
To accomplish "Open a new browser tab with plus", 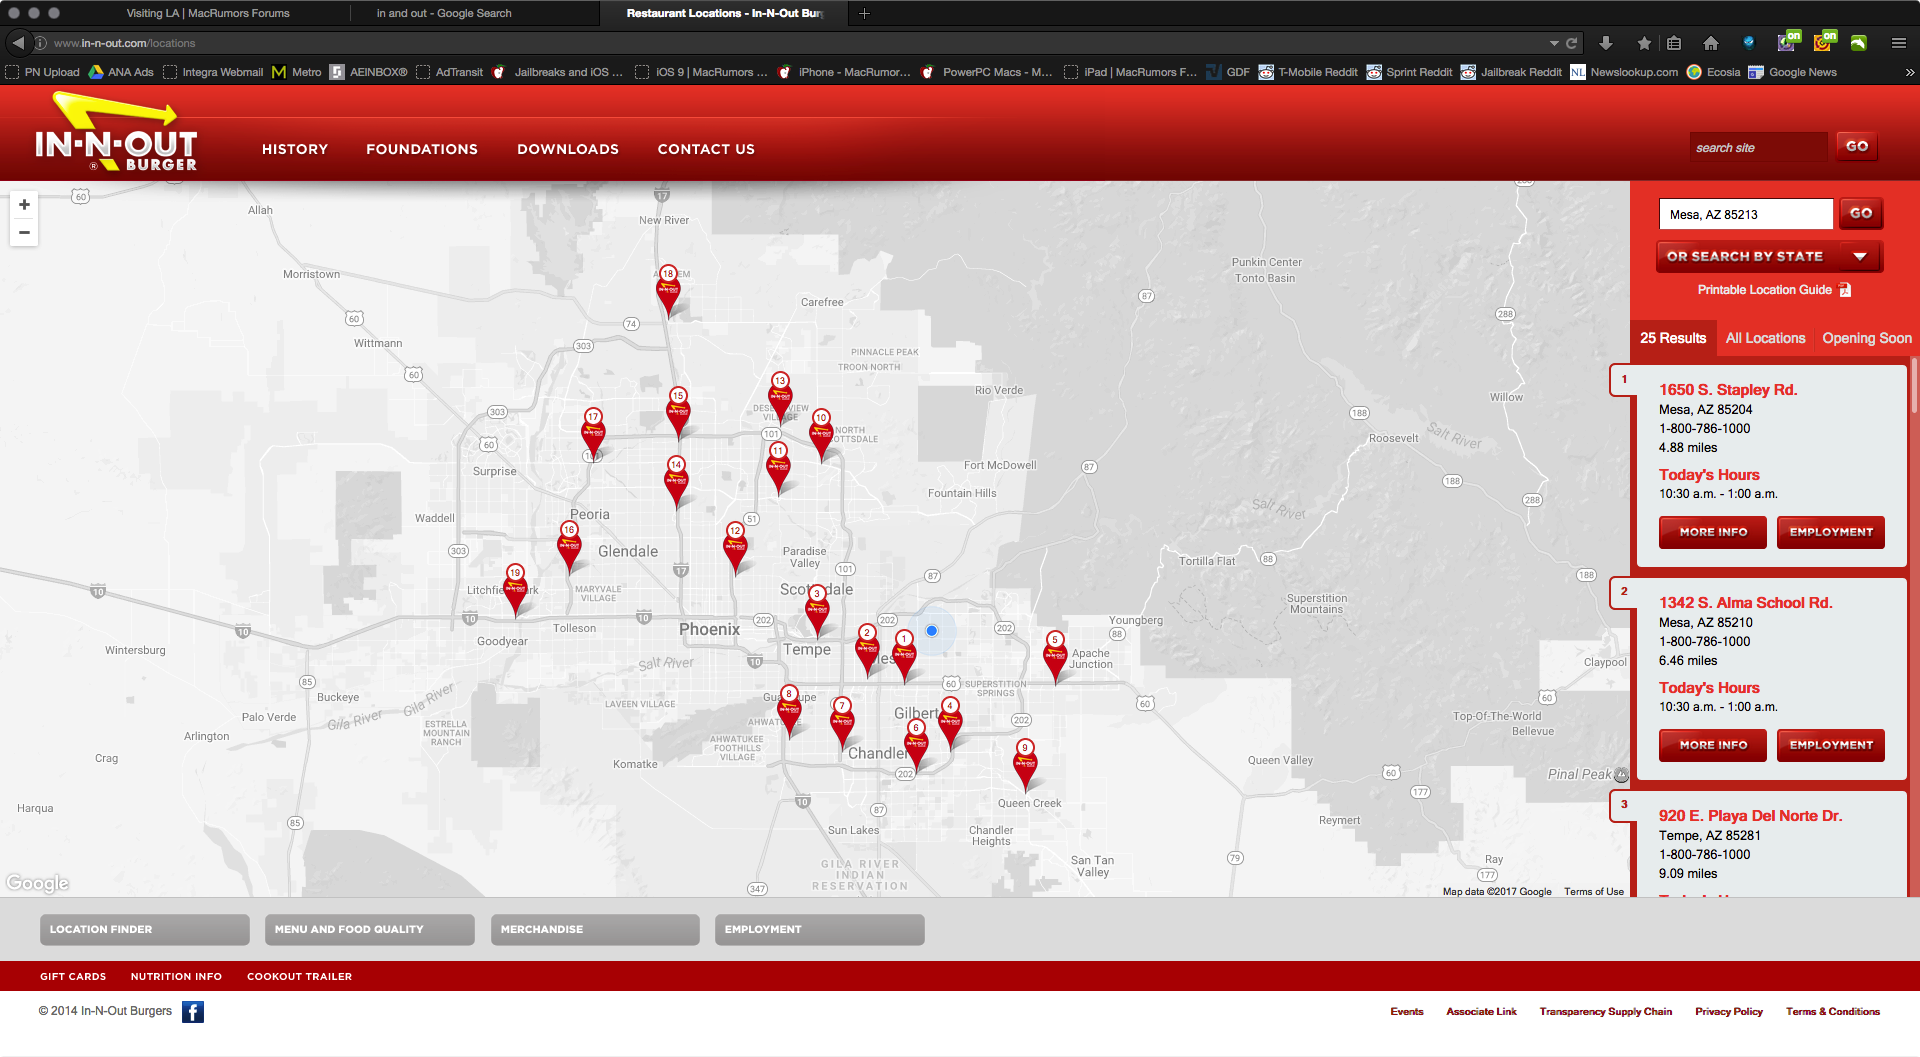I will [865, 13].
